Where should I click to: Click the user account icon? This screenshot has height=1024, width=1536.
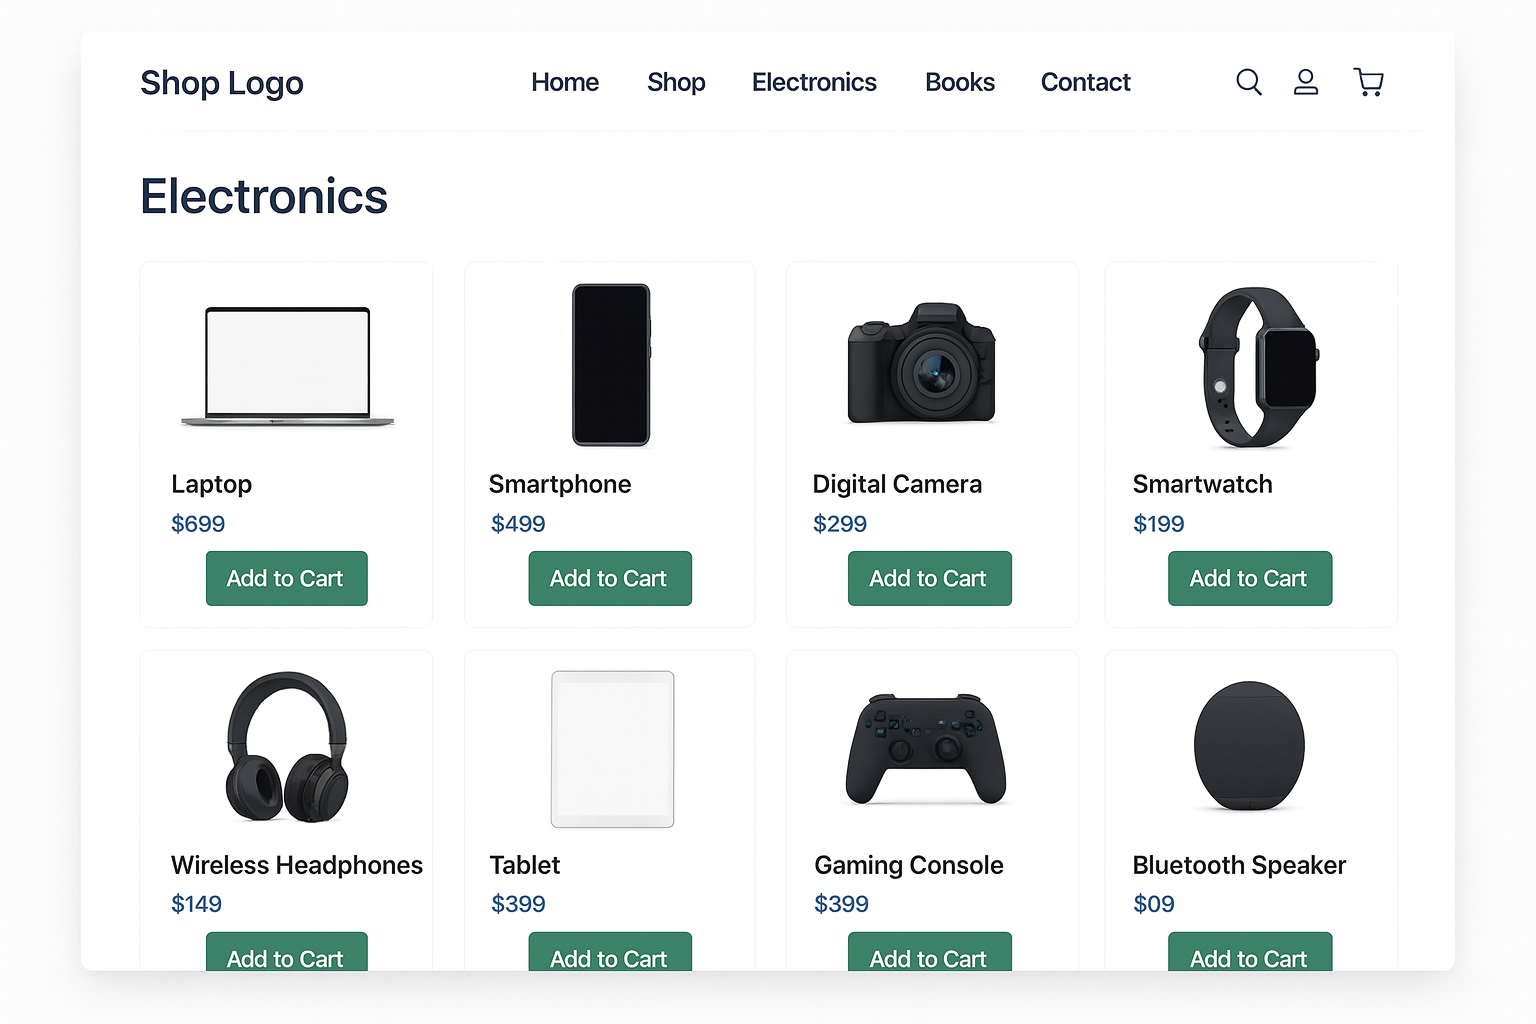pyautogui.click(x=1306, y=82)
